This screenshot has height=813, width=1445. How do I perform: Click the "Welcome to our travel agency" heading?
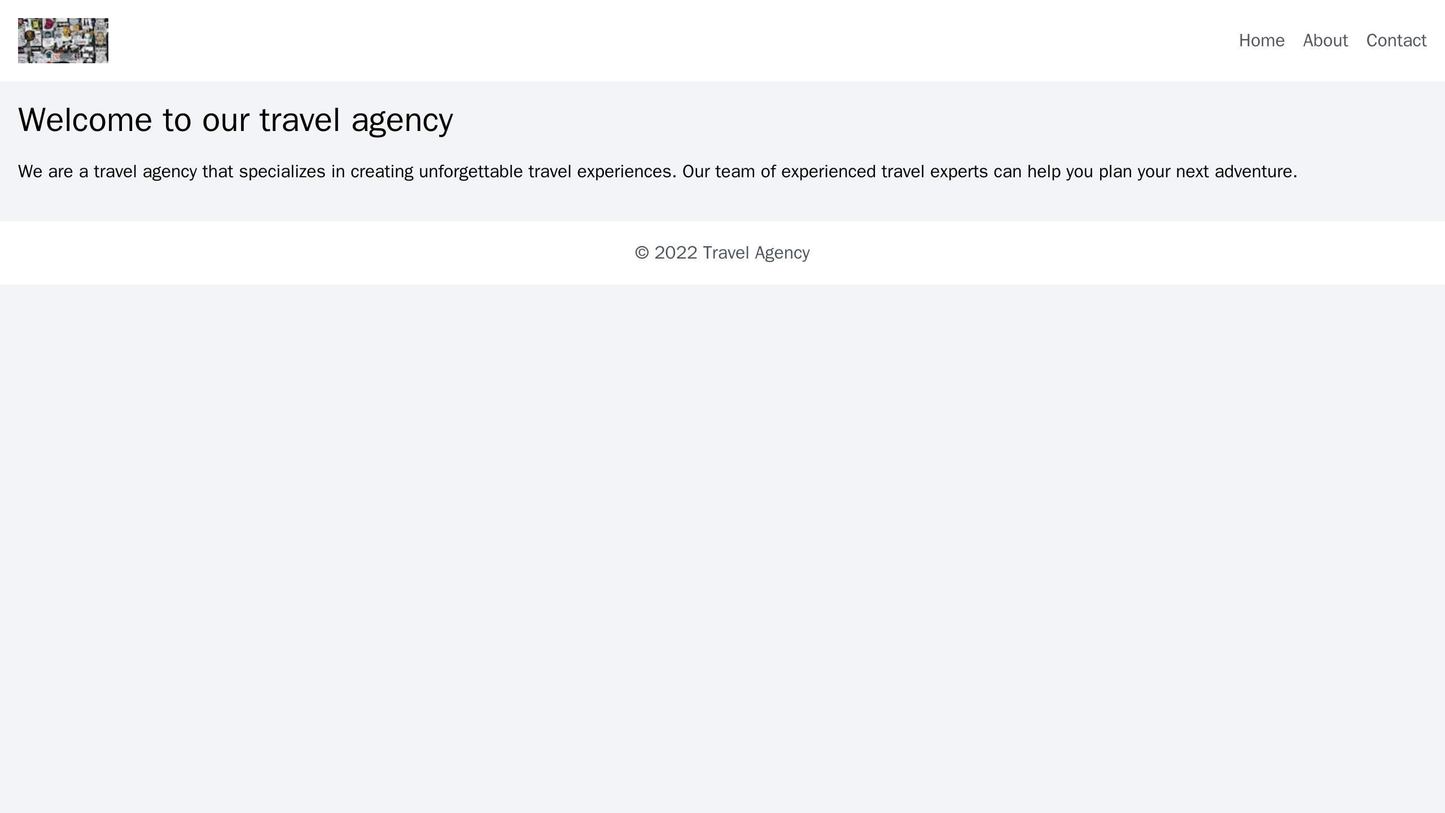[x=235, y=120]
